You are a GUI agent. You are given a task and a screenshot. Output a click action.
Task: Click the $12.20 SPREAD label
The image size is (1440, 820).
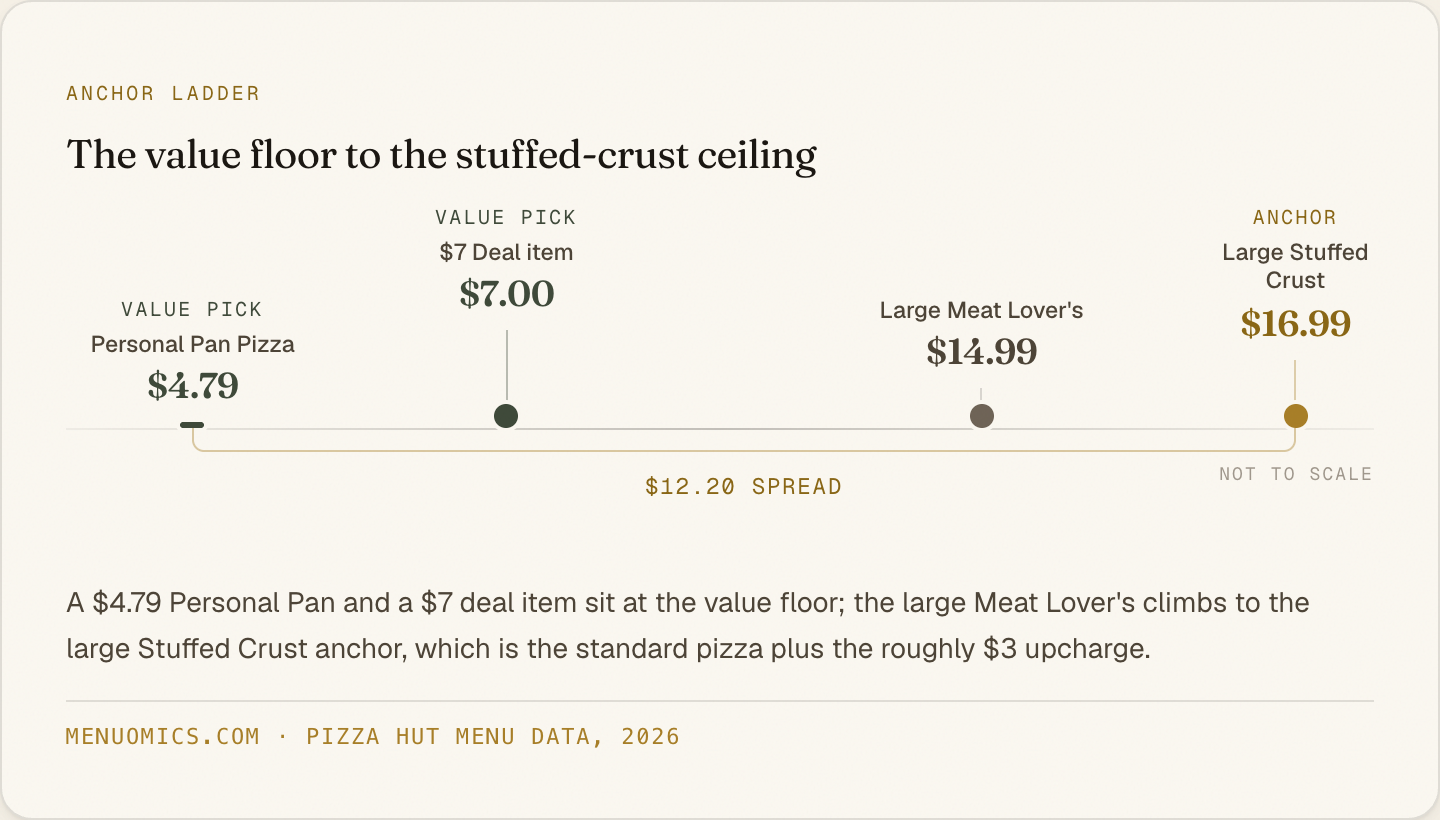744,487
